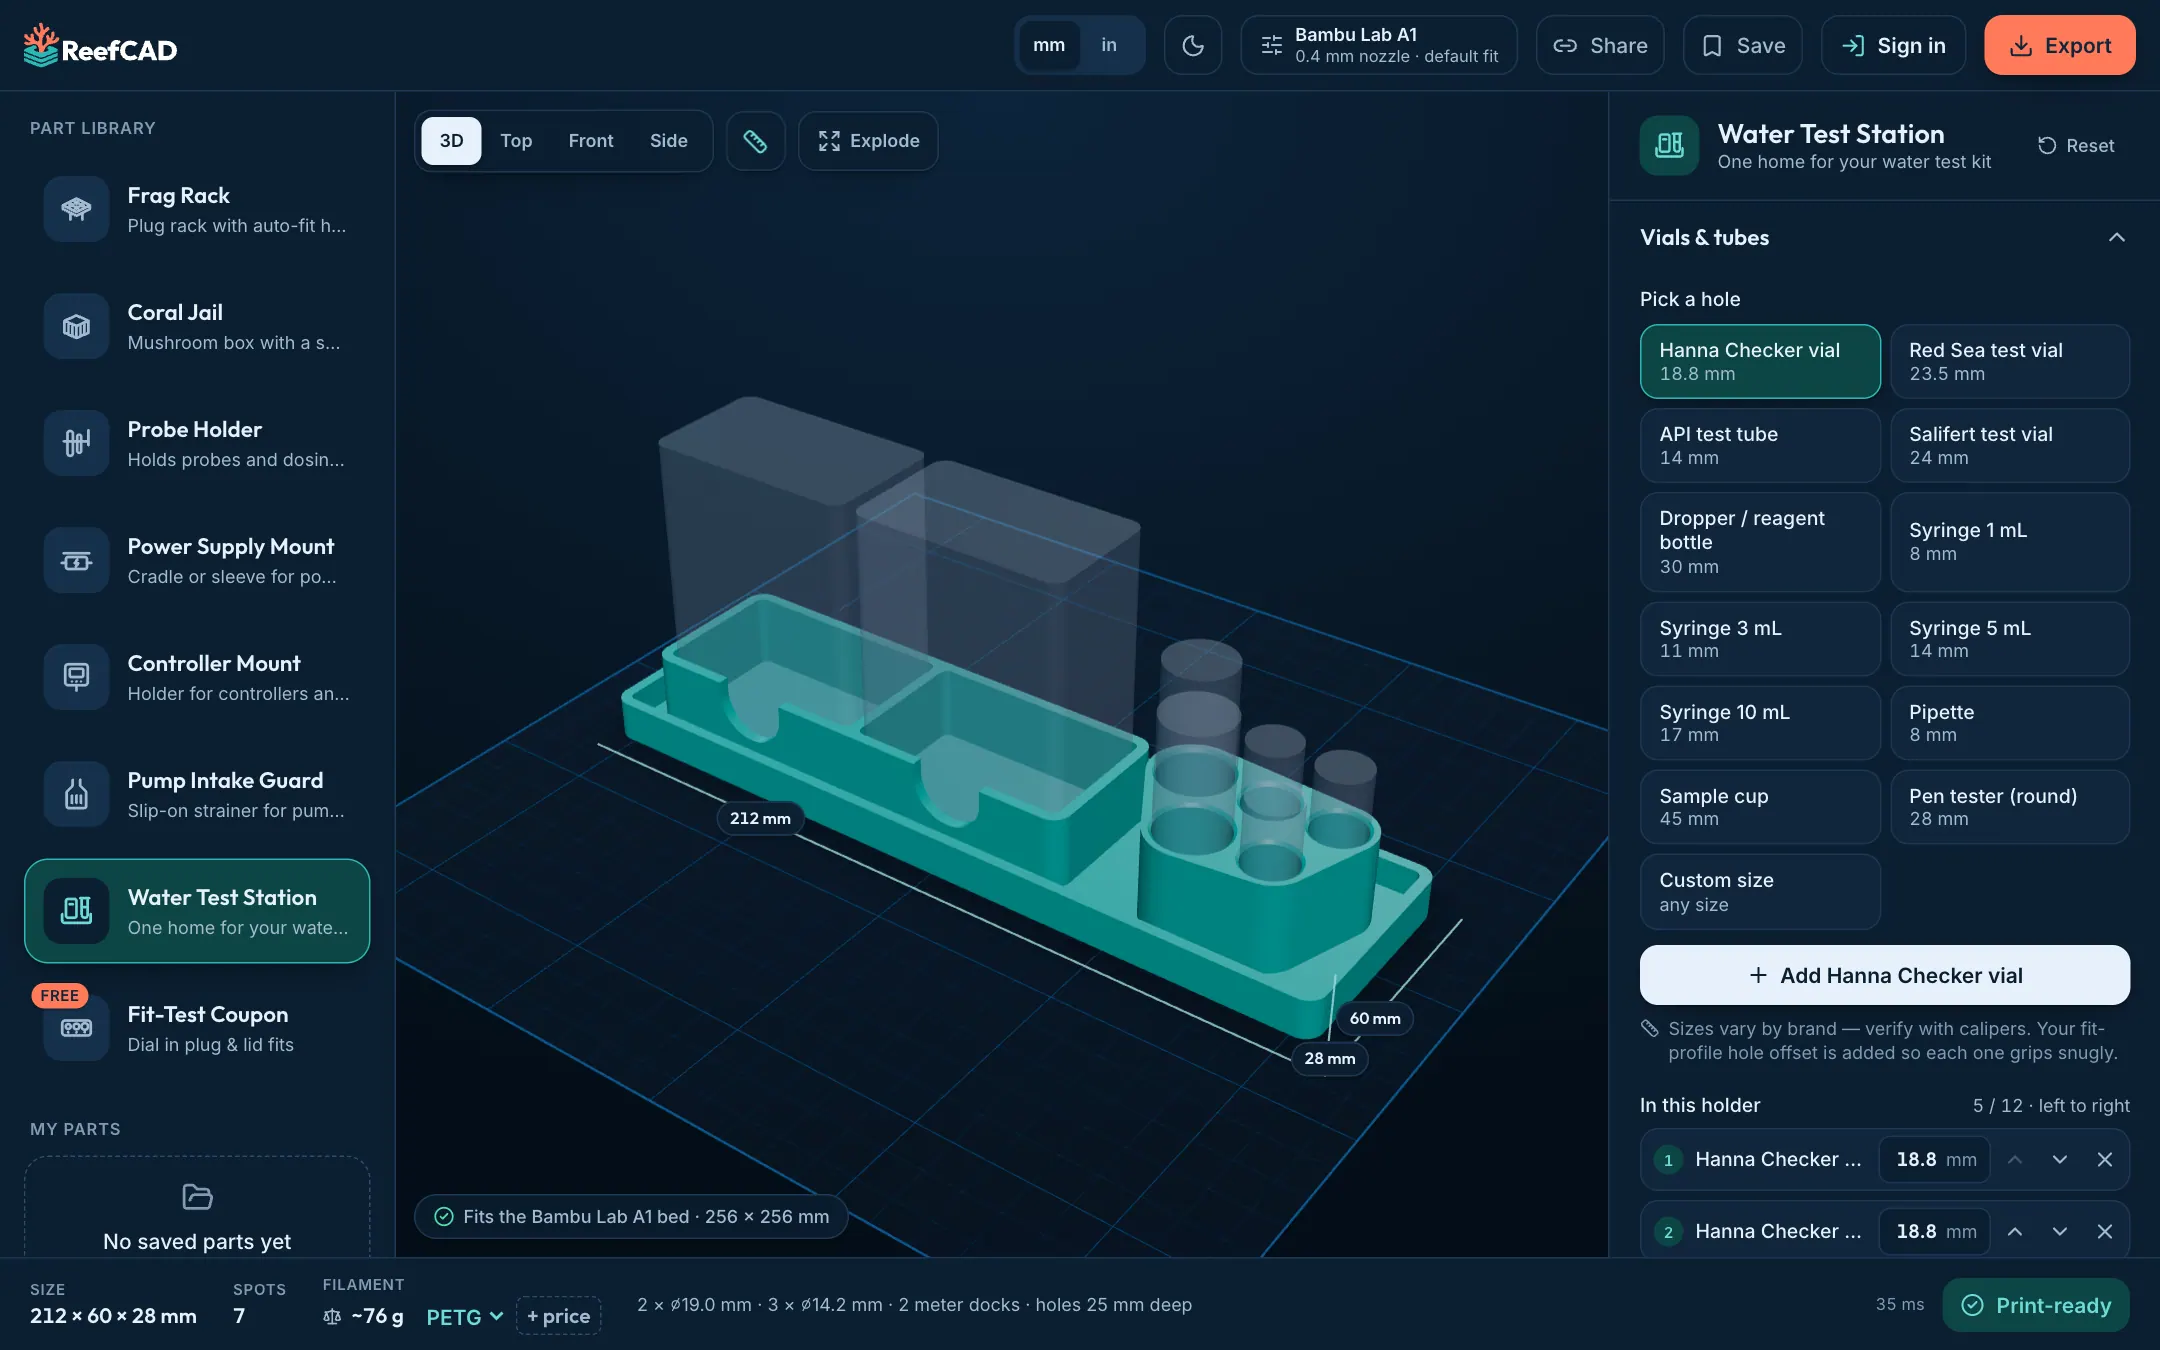
Task: Remove Hanna Checker vial row 2
Action: tap(2104, 1231)
